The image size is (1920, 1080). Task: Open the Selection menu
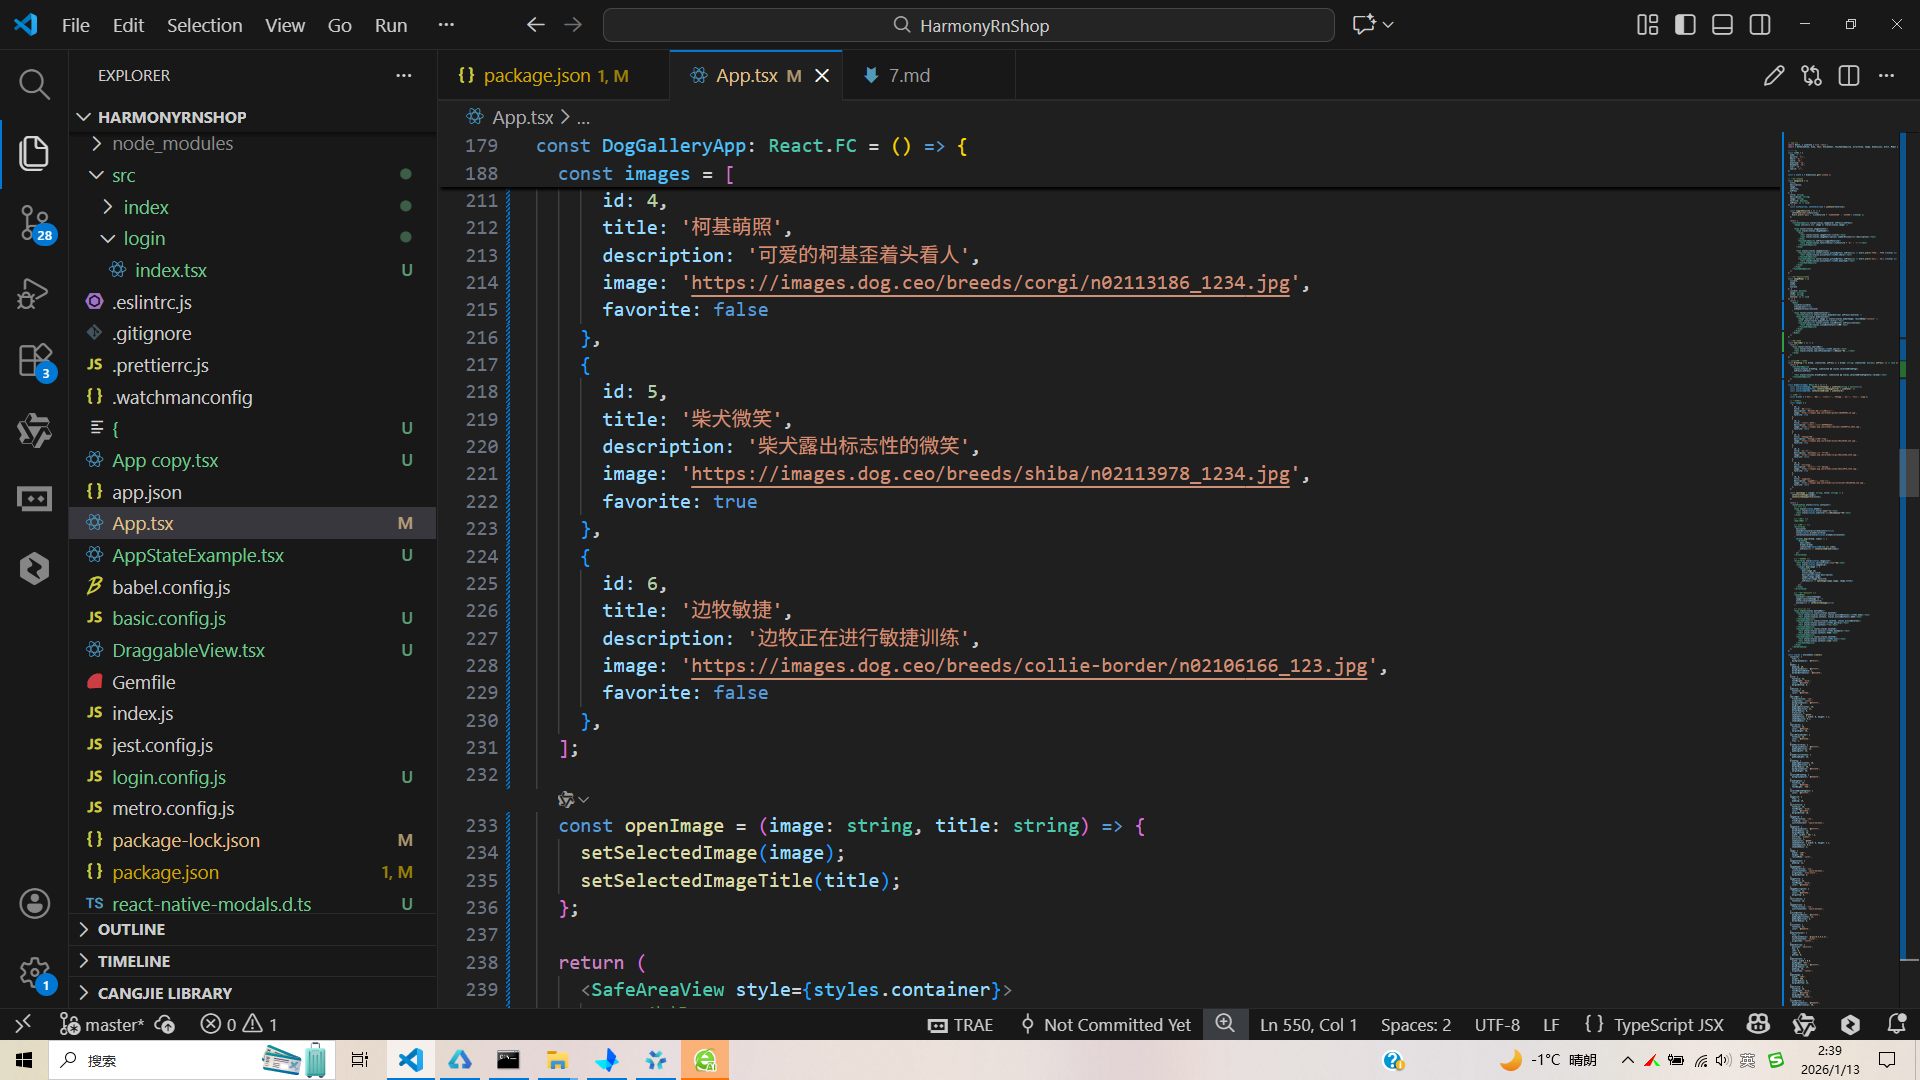coord(204,25)
